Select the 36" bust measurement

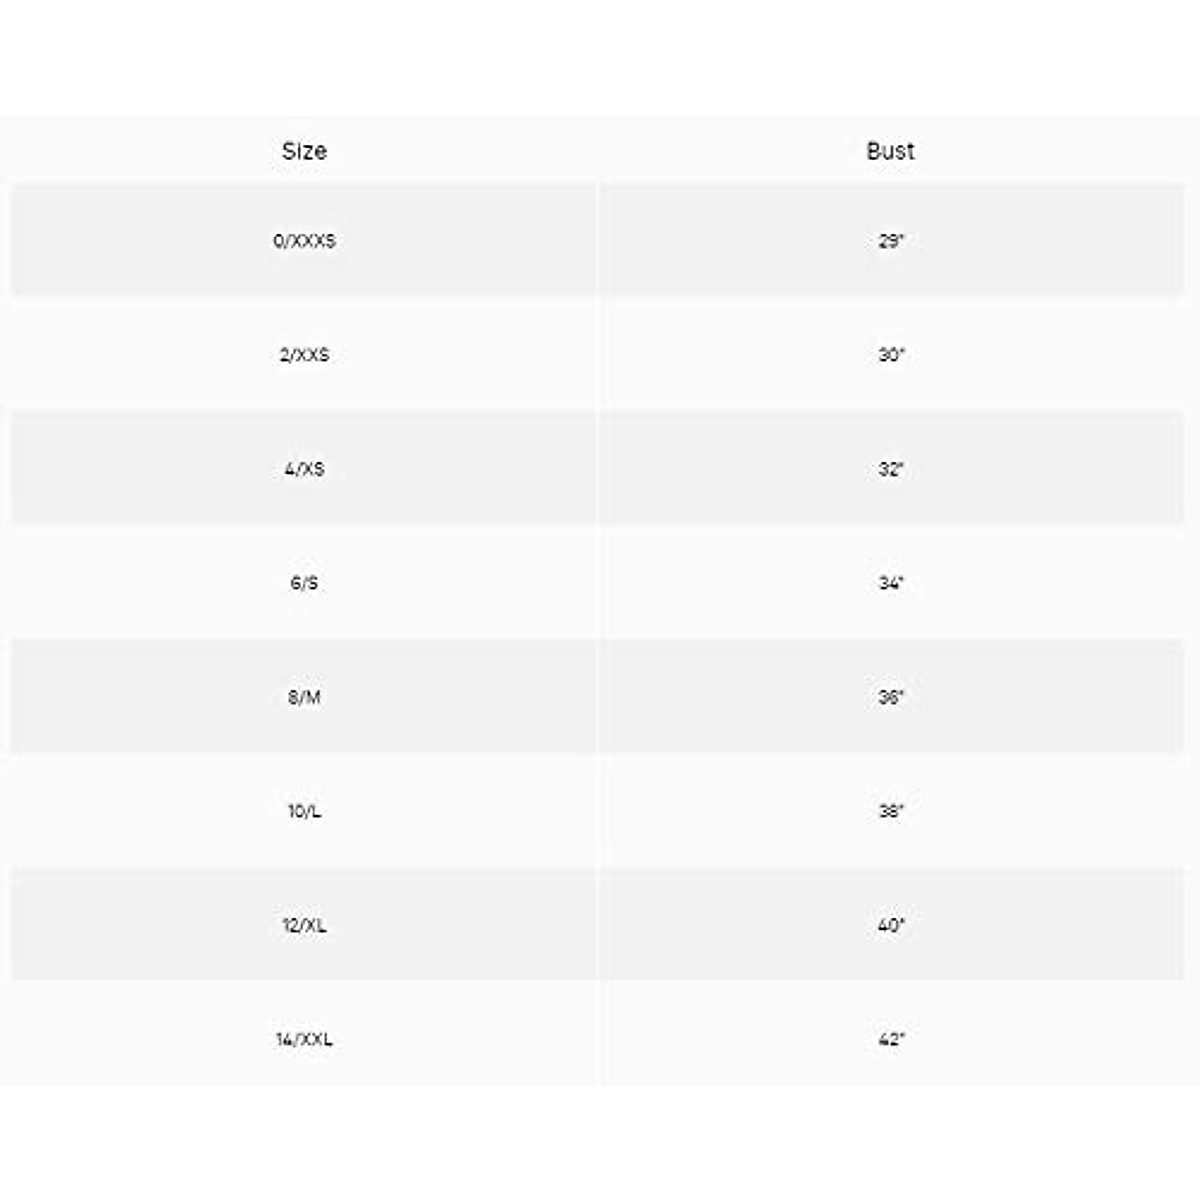[x=890, y=697]
